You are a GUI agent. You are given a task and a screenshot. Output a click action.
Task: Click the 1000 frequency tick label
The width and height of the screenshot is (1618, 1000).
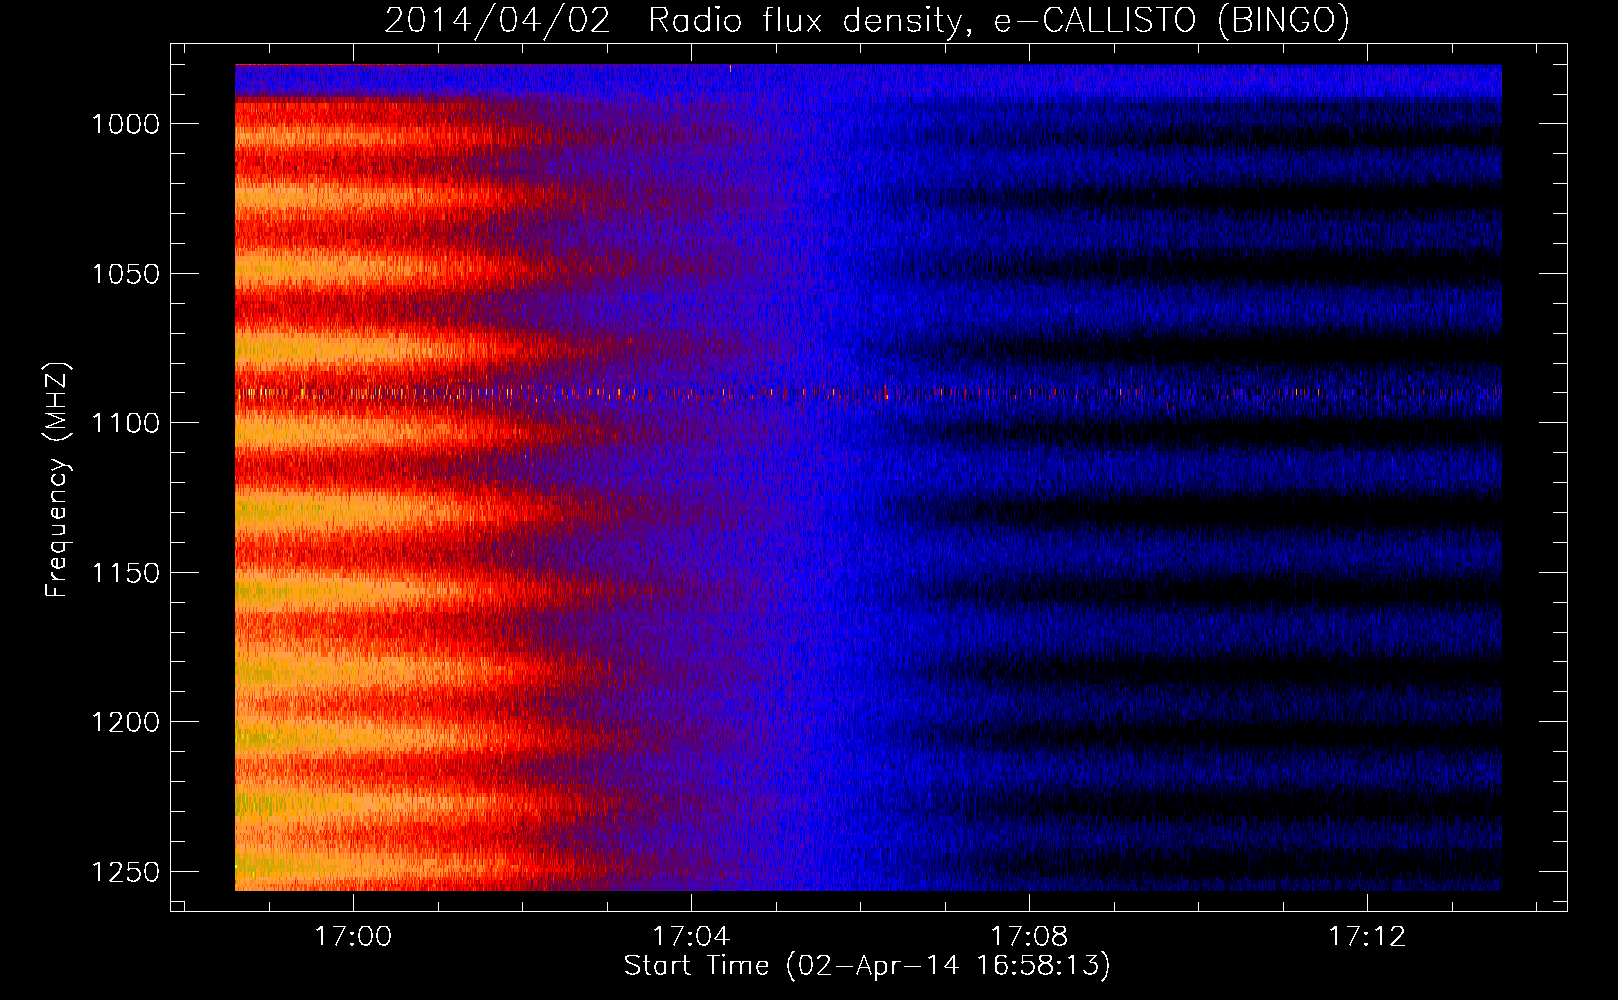click(x=125, y=124)
